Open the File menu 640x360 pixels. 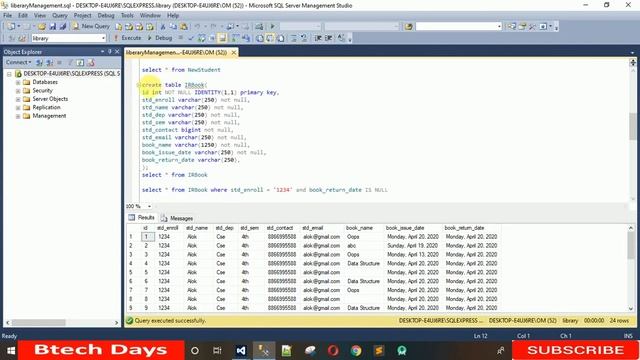tap(7, 16)
